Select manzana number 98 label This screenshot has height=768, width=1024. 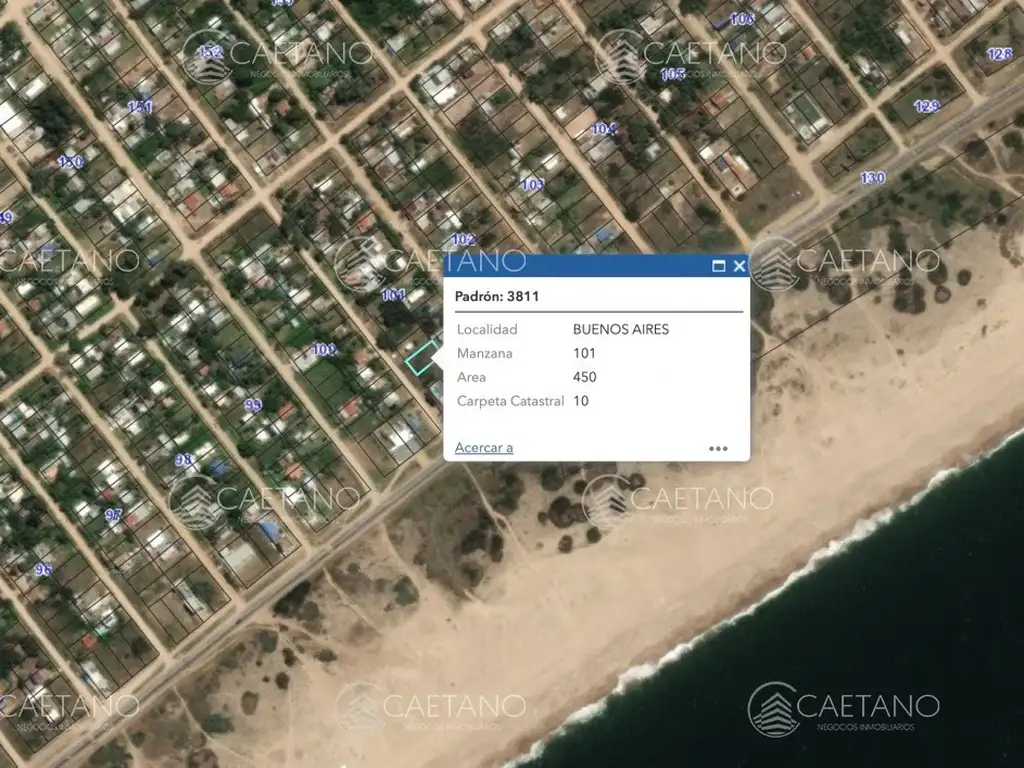tap(183, 460)
